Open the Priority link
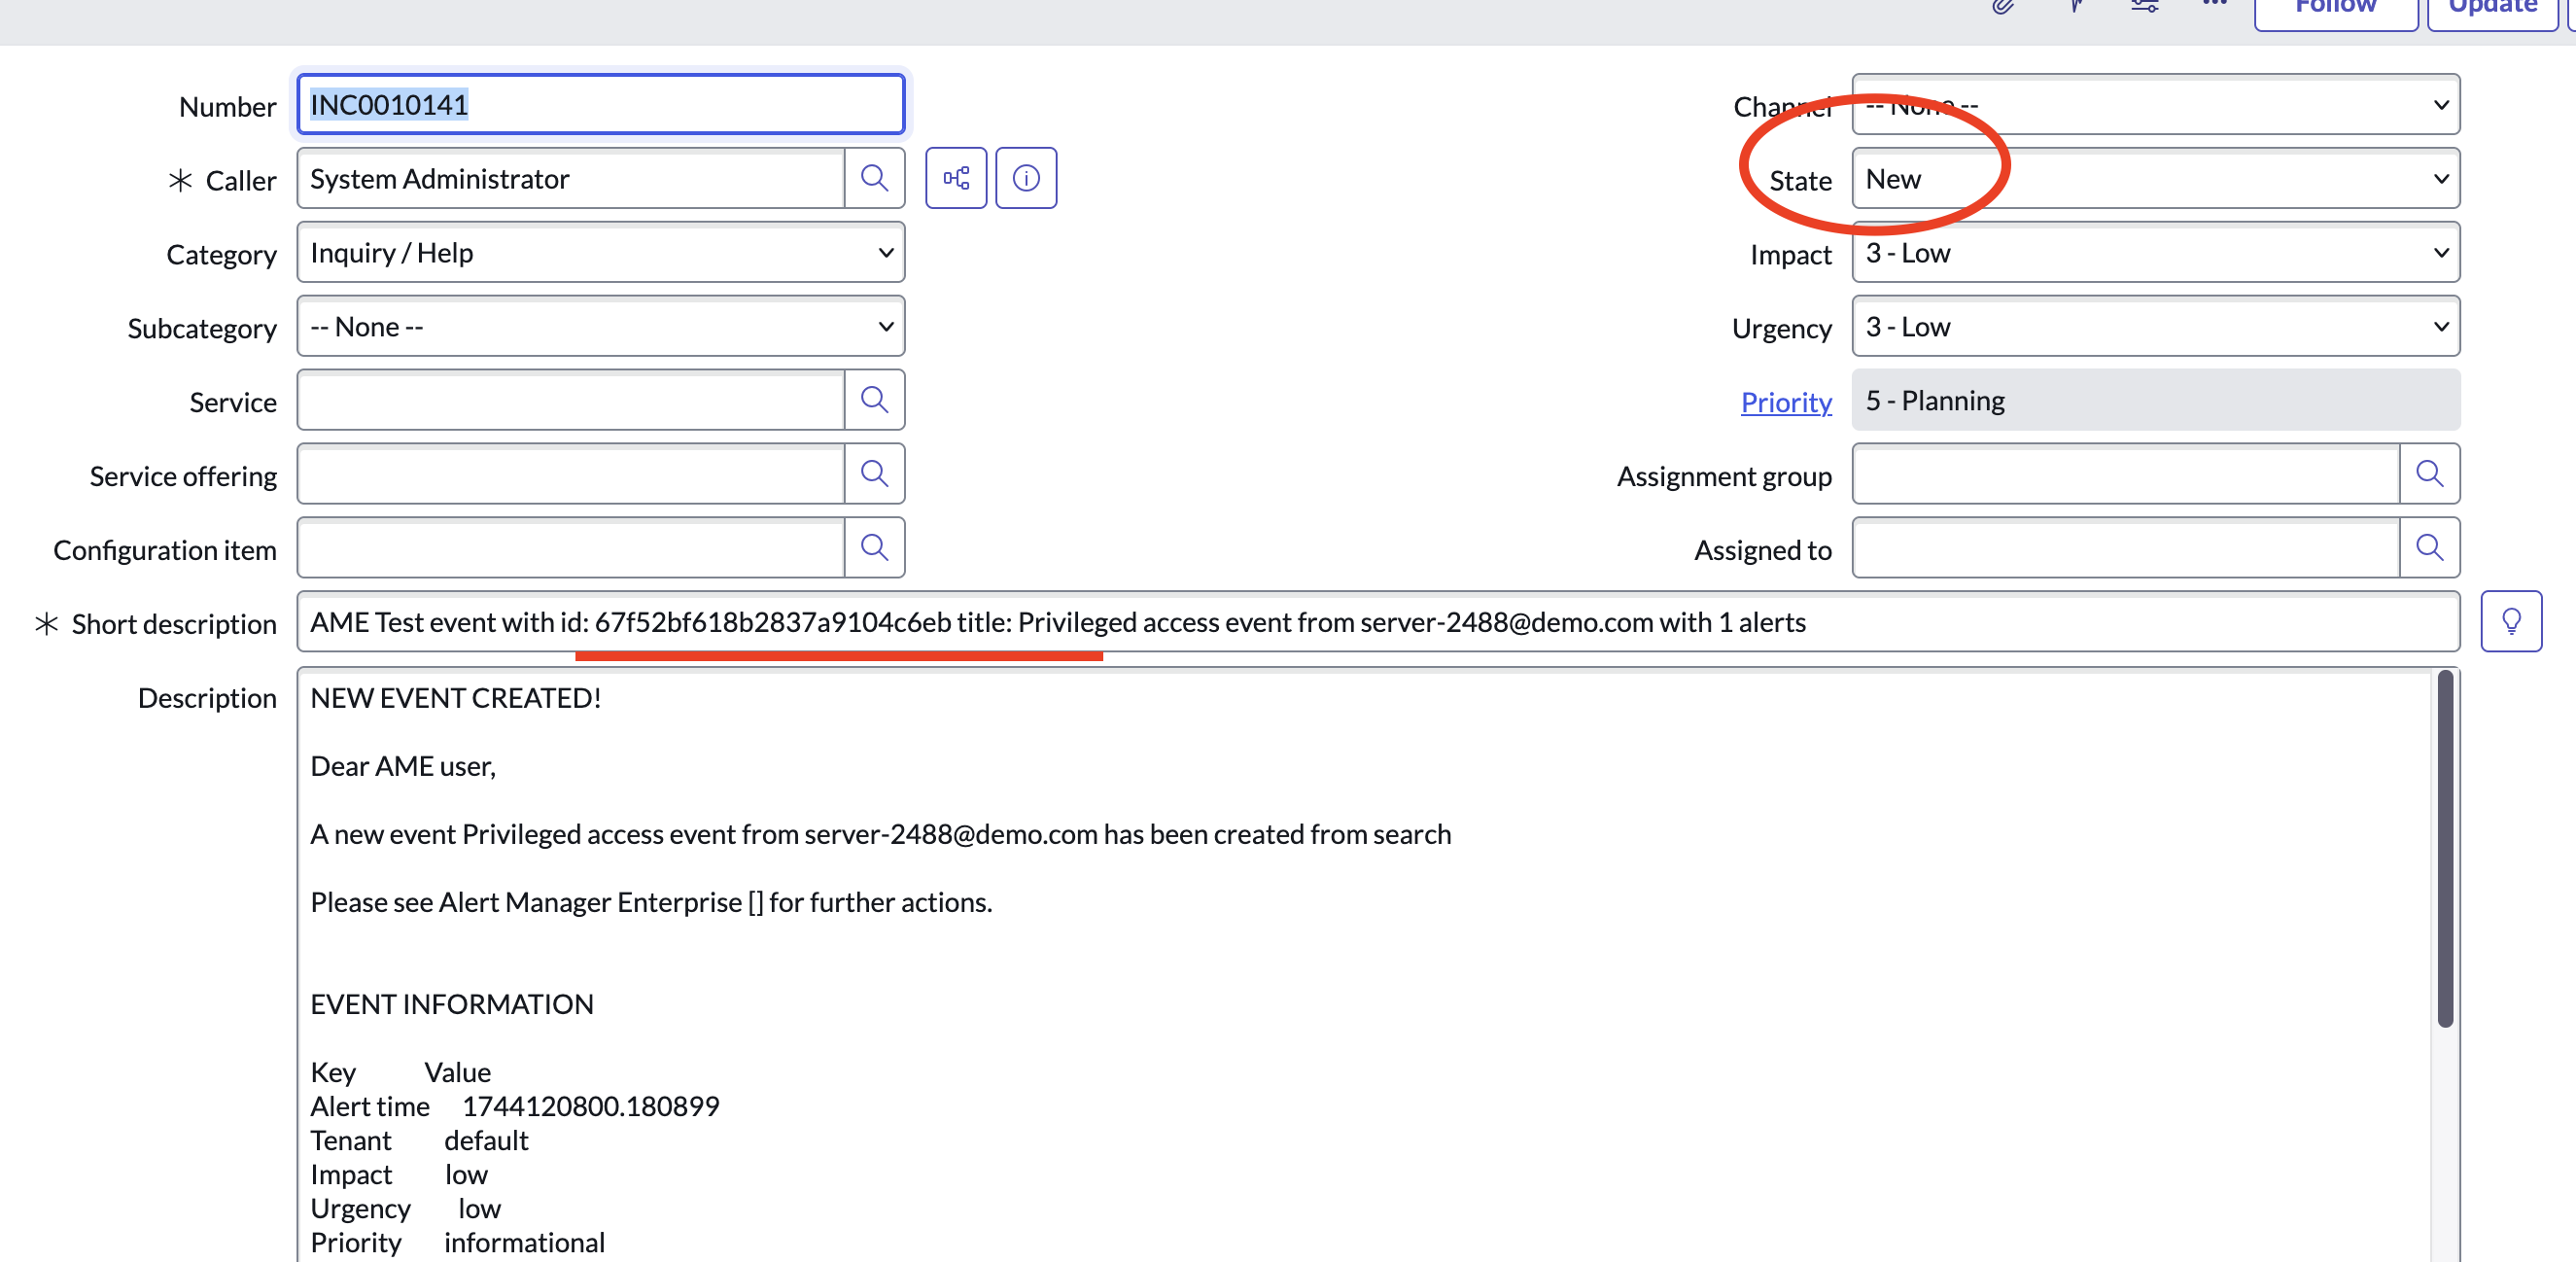This screenshot has height=1262, width=2576. click(x=1786, y=401)
